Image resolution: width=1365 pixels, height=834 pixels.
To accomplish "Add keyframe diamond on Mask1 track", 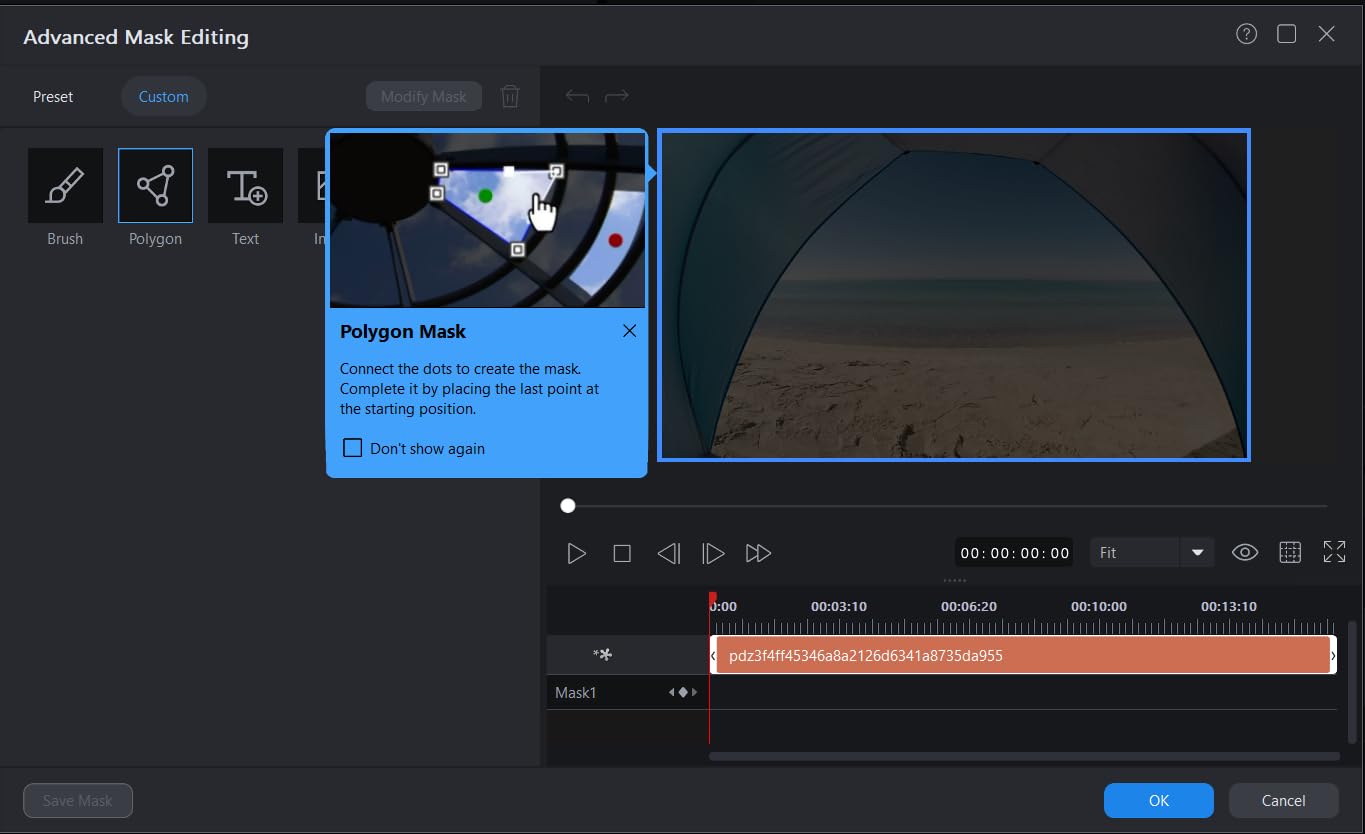I will [683, 692].
